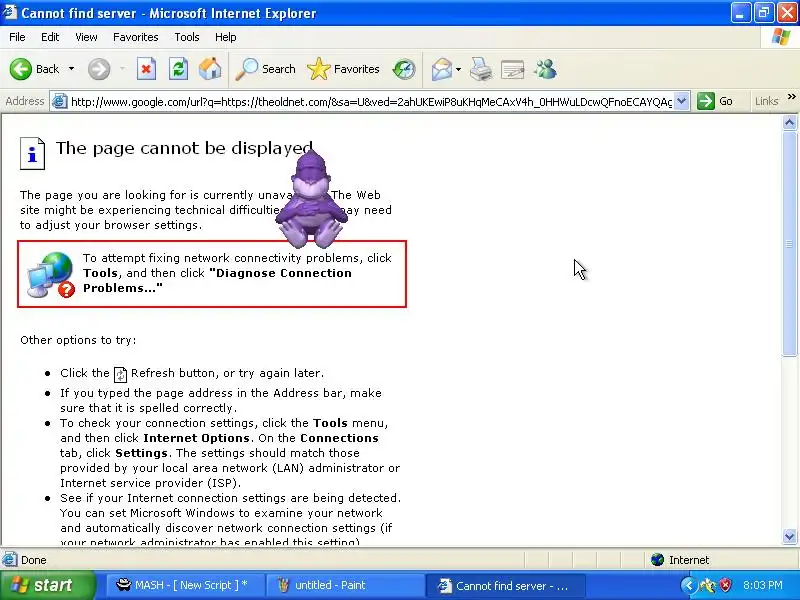Click 'Other options to try:' text
This screenshot has width=800, height=600.
pos(78,340)
